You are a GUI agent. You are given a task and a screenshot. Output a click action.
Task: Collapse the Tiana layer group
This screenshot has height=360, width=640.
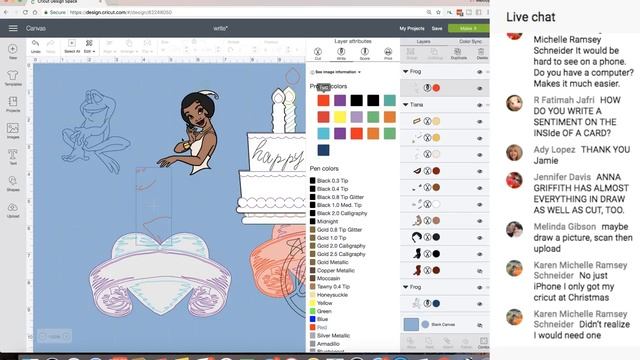tap(406, 105)
